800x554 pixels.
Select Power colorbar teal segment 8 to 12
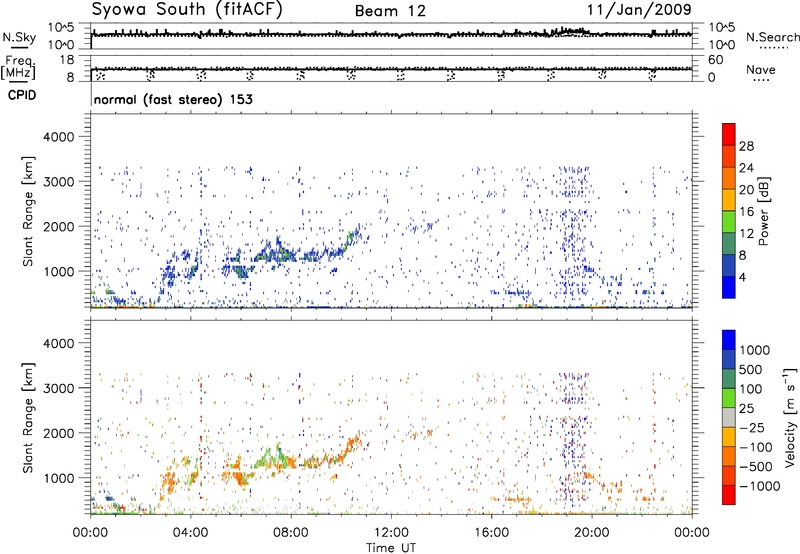coord(729,244)
